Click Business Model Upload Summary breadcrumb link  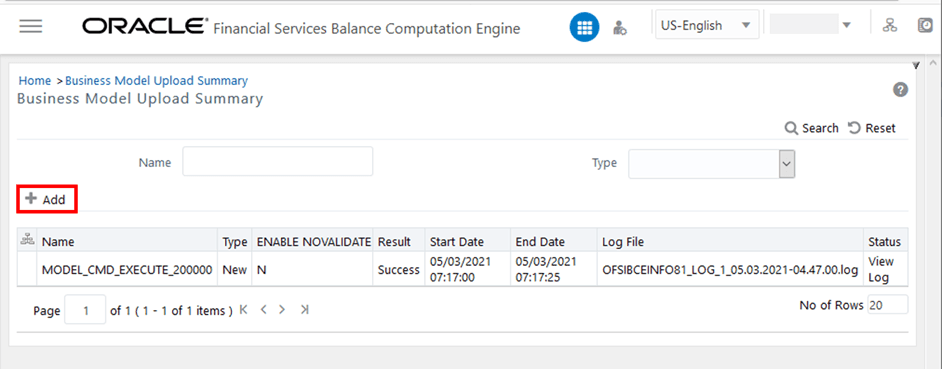click(x=156, y=81)
